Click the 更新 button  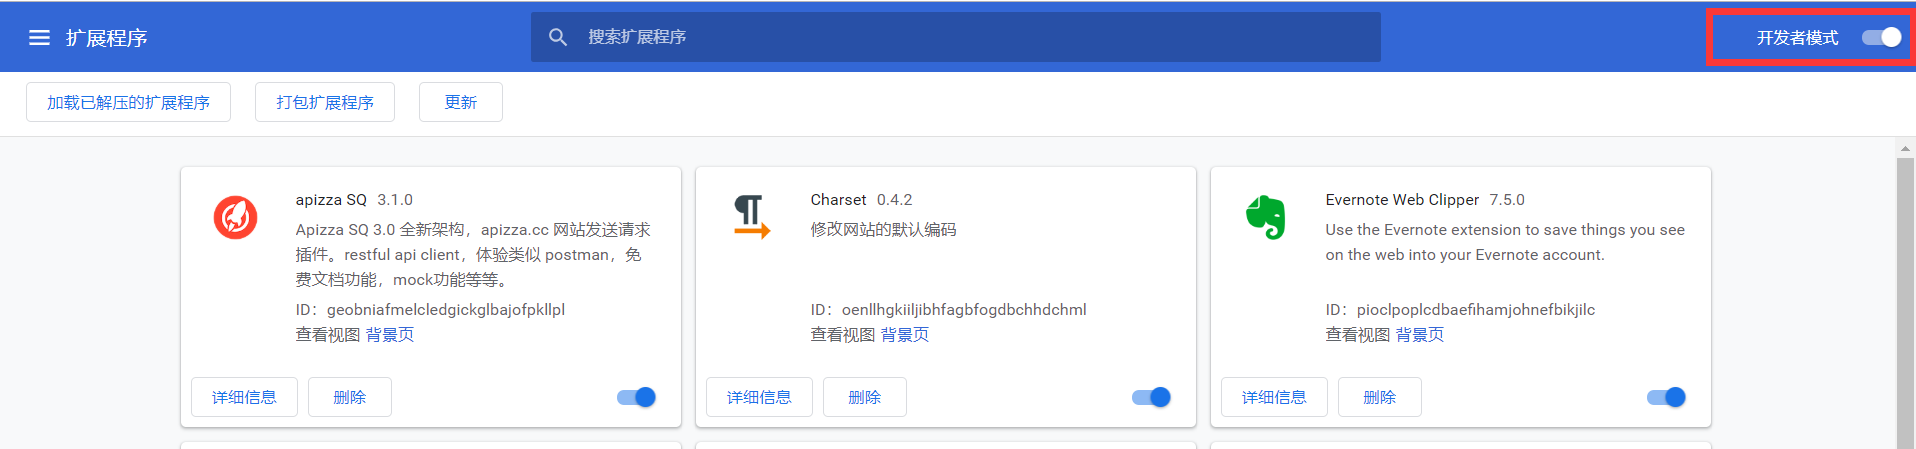coord(461,102)
